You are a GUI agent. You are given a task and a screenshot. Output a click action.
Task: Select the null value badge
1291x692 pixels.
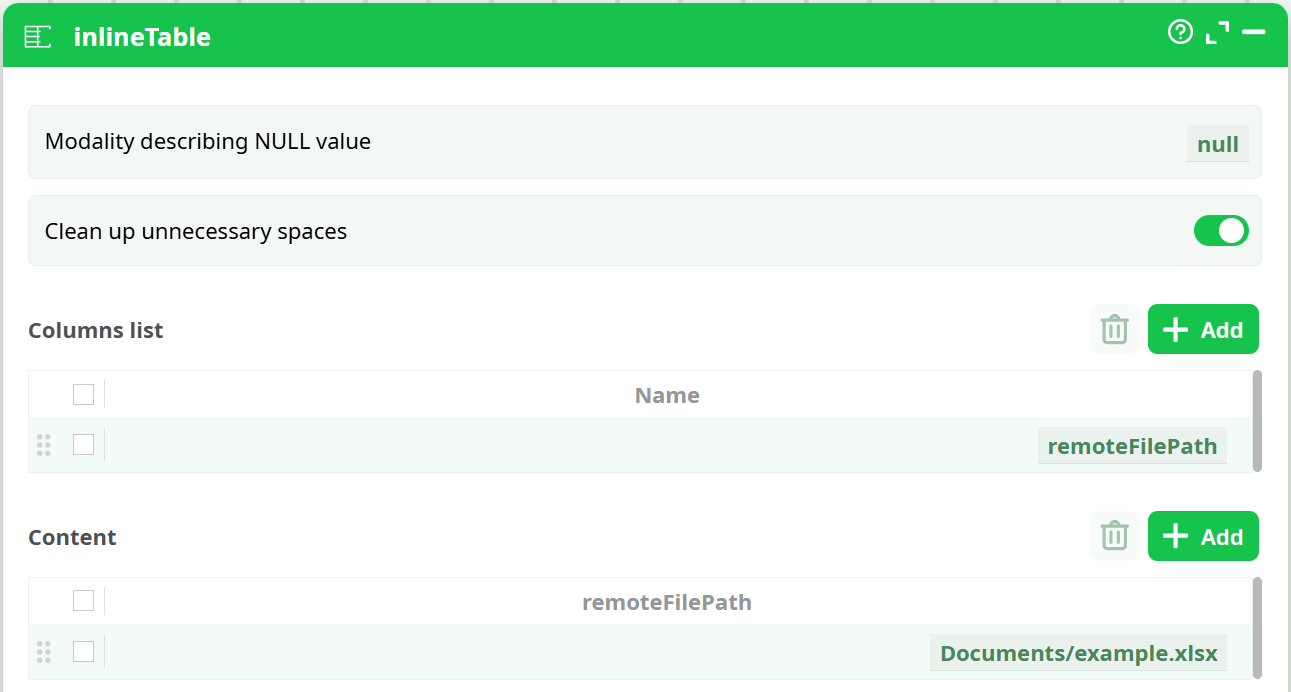(1217, 143)
